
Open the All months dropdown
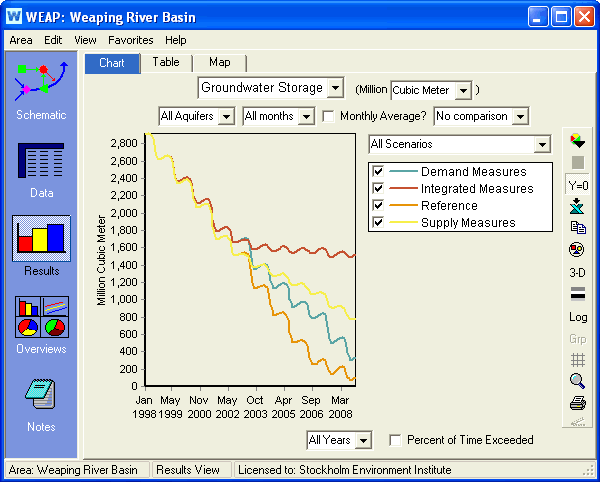[306, 116]
